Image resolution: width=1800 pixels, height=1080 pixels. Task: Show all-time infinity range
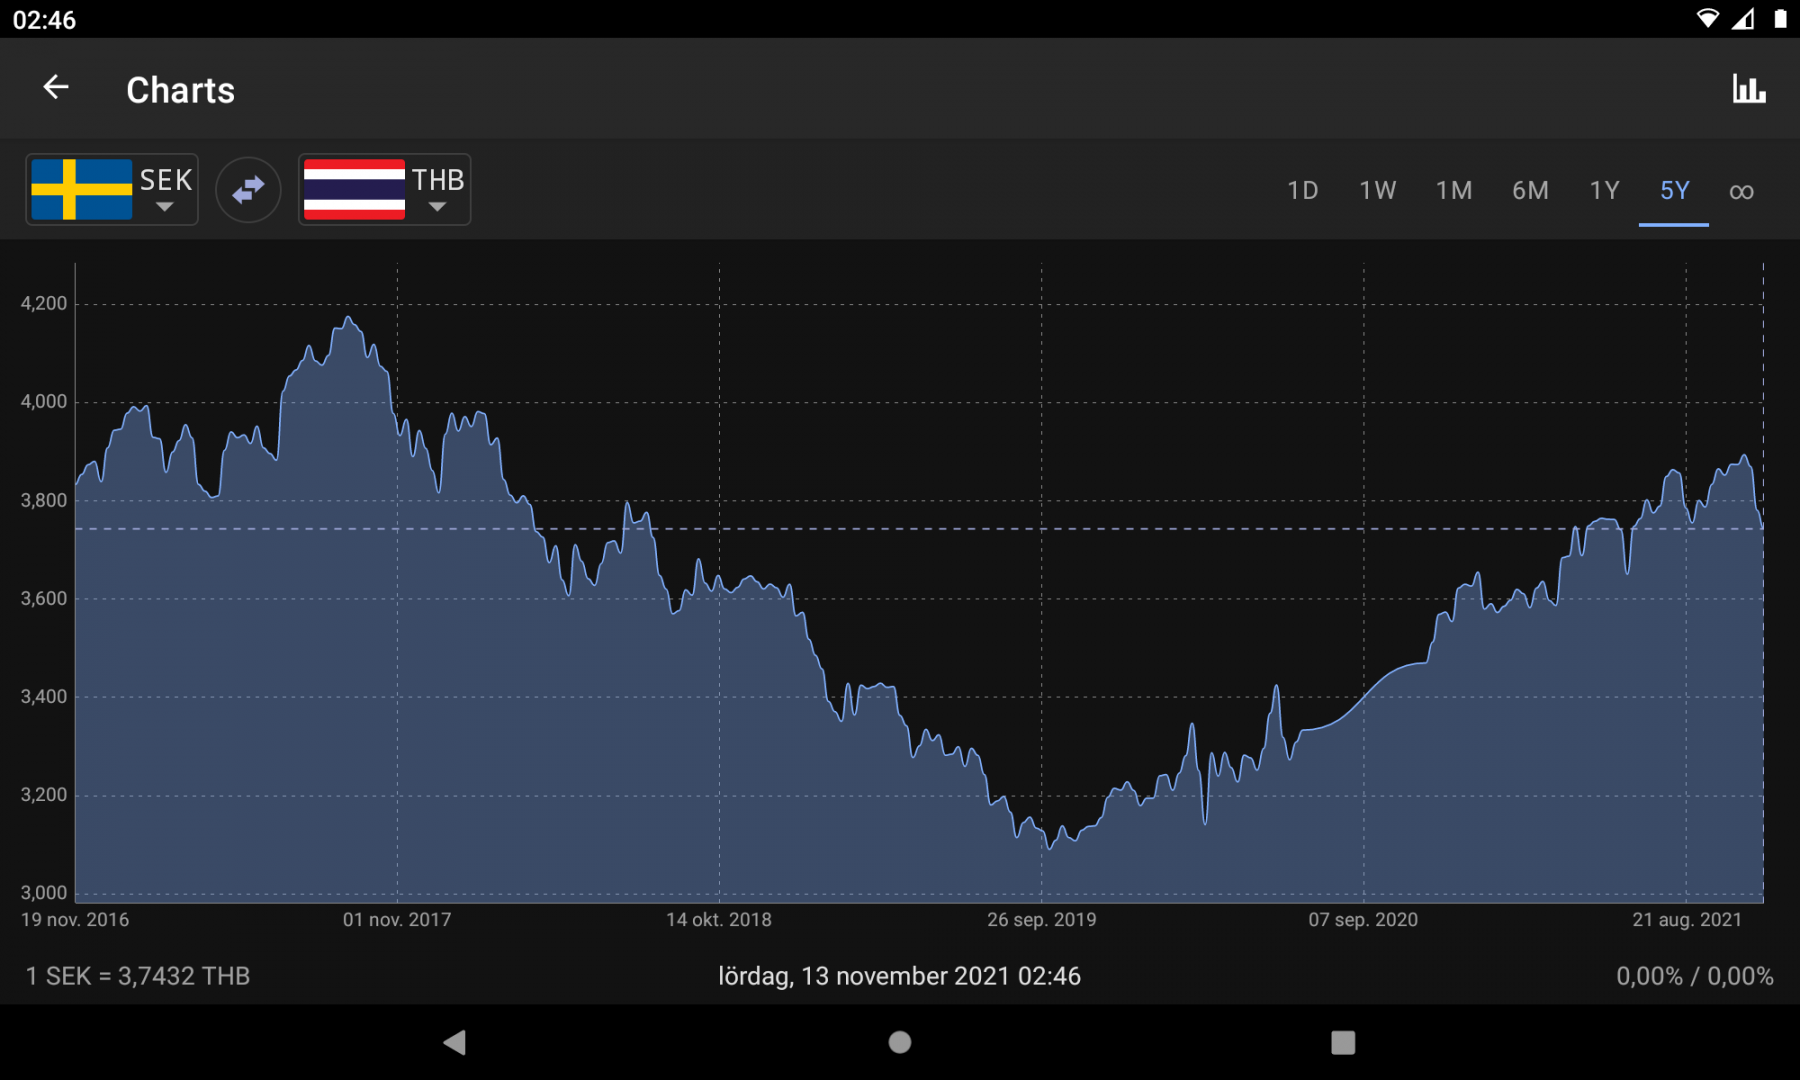click(1741, 191)
